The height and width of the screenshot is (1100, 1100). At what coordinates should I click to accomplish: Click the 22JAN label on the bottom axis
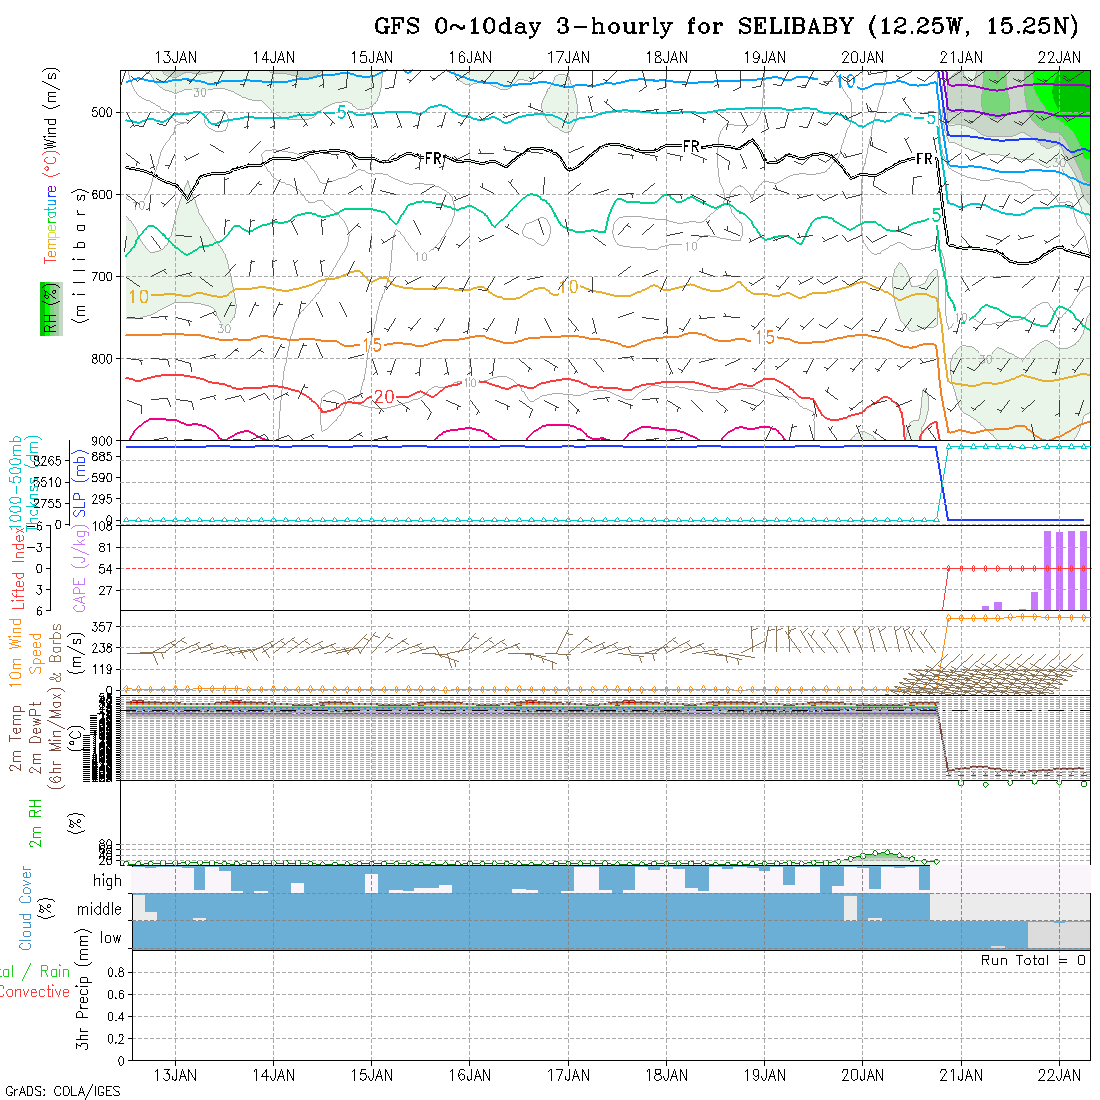[x=1058, y=1074]
